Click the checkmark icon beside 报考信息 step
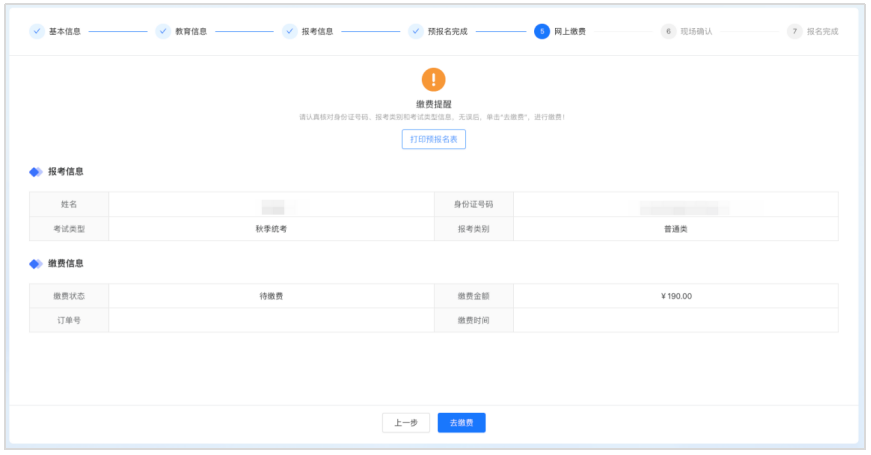This screenshot has height=455, width=871. (289, 31)
